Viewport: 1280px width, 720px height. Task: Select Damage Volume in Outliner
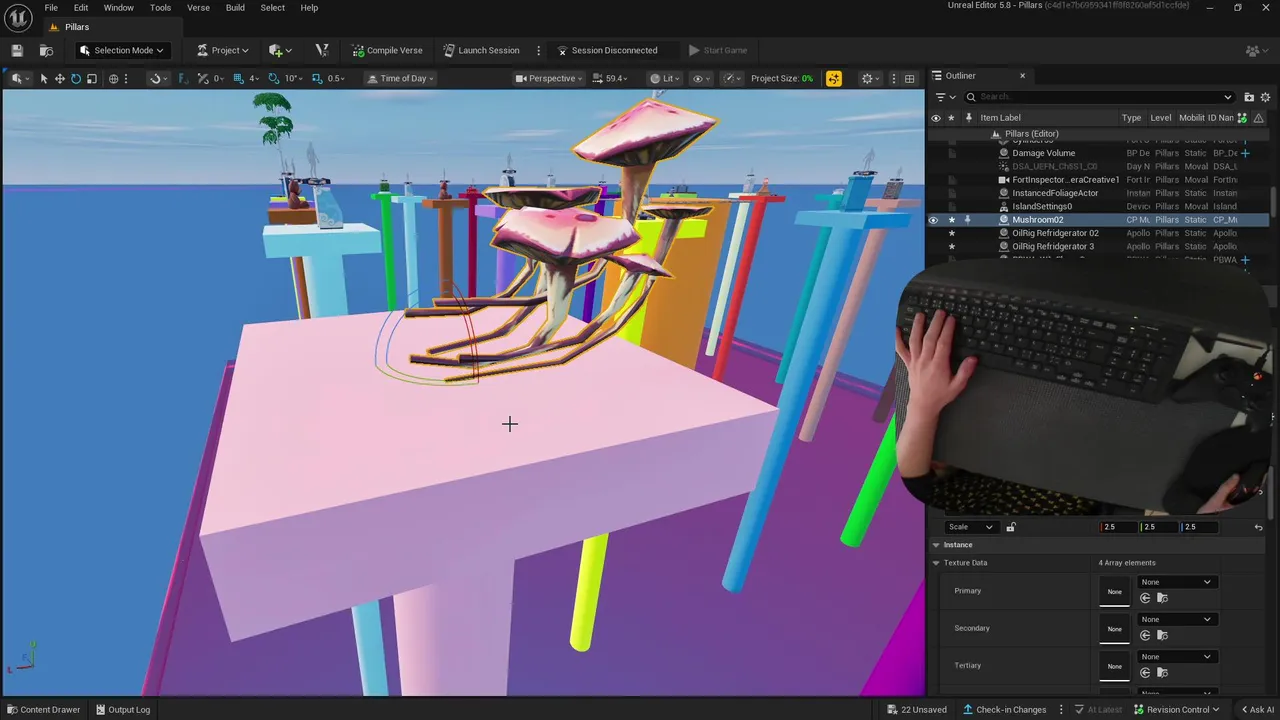pos(1043,153)
